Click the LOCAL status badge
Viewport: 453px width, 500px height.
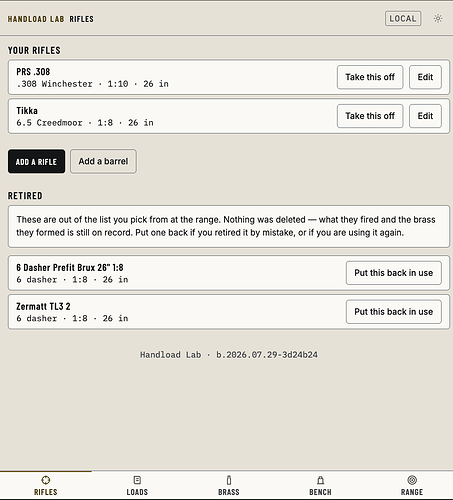tap(403, 19)
